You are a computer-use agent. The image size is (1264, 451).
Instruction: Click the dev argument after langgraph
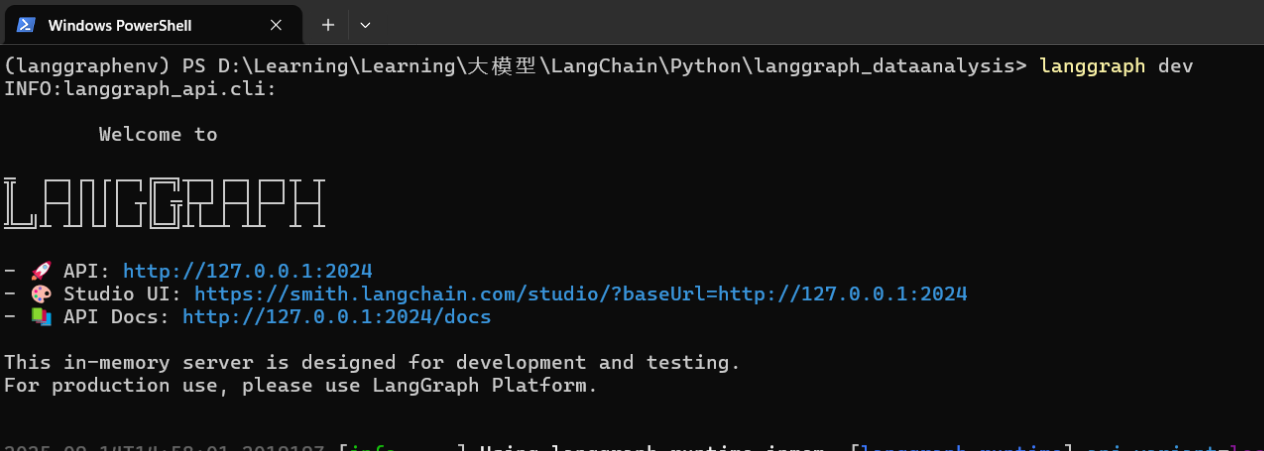coord(1175,66)
